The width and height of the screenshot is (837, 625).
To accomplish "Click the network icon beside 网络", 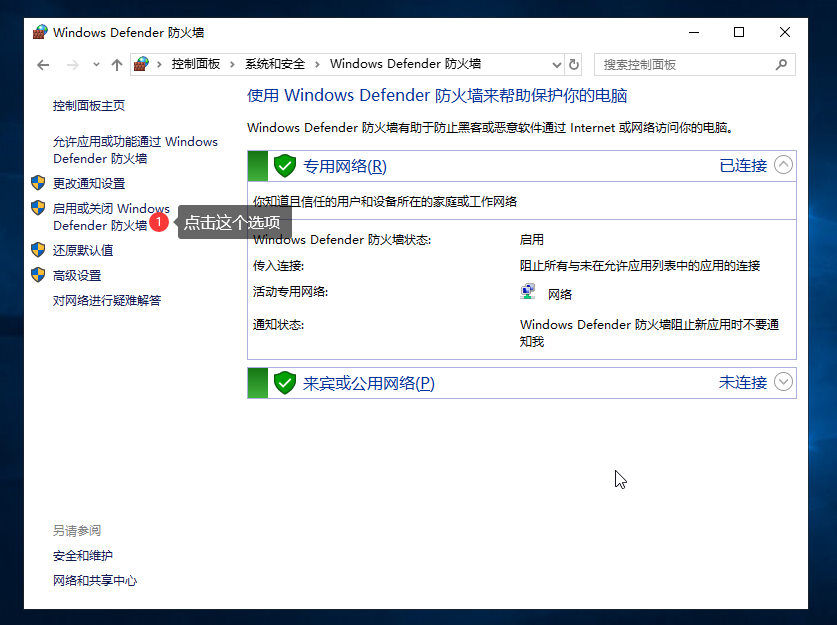I will [x=528, y=292].
